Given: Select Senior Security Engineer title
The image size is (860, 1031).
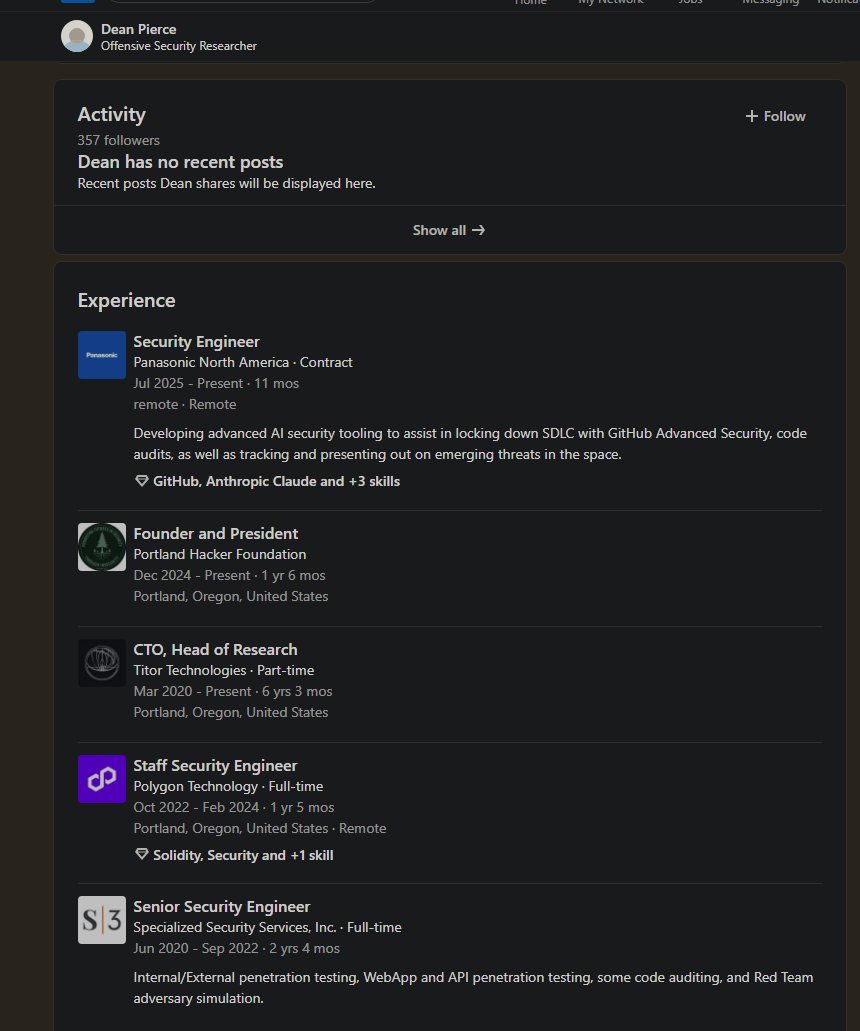Looking at the screenshot, I should (x=222, y=907).
